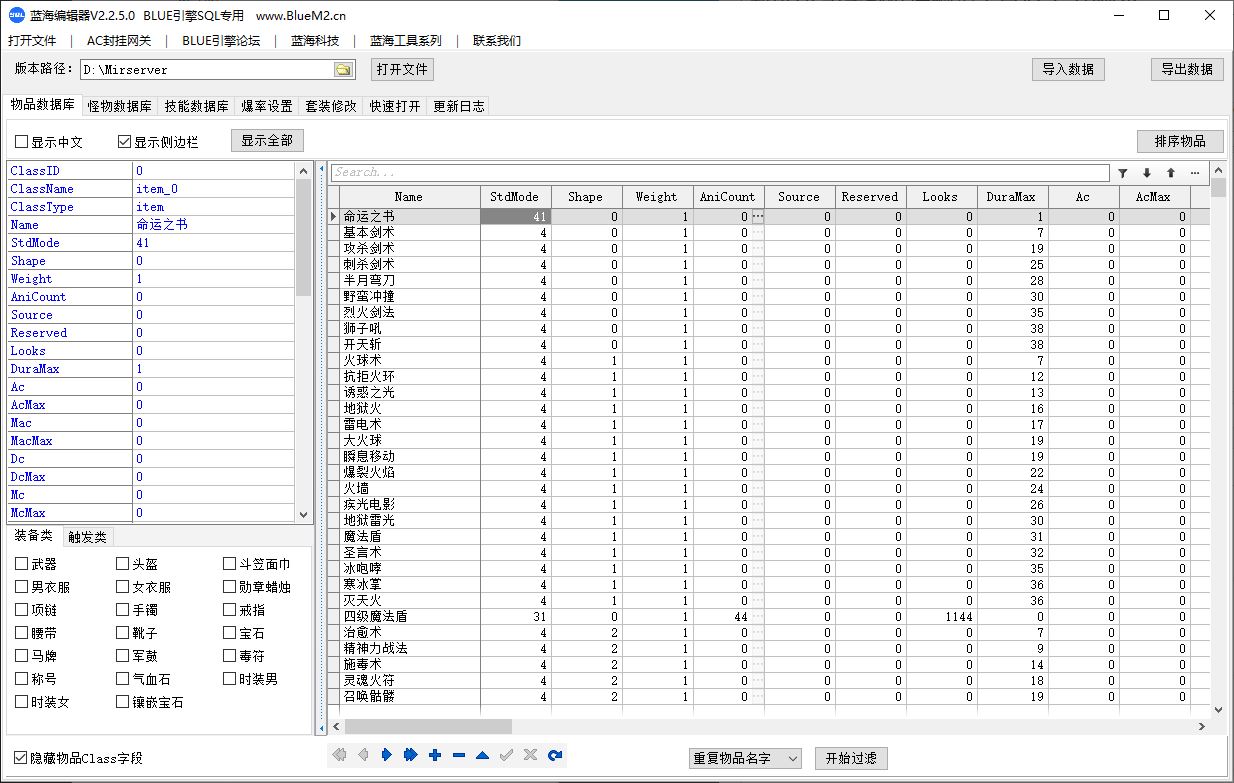Open the 套装修改 tab
This screenshot has height=783, width=1234.
[331, 106]
